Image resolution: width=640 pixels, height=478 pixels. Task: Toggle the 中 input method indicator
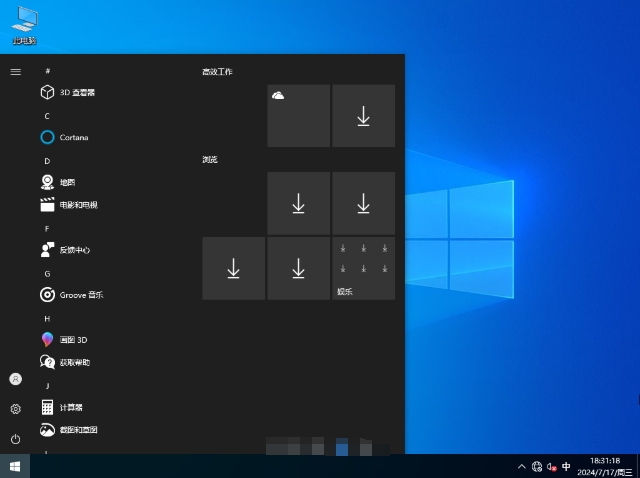pyautogui.click(x=566, y=467)
